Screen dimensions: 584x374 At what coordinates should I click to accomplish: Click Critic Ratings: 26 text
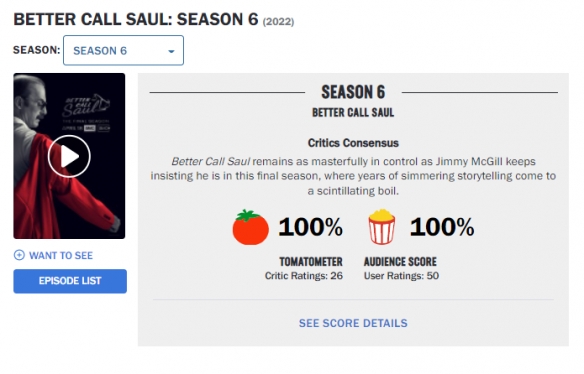304,276
